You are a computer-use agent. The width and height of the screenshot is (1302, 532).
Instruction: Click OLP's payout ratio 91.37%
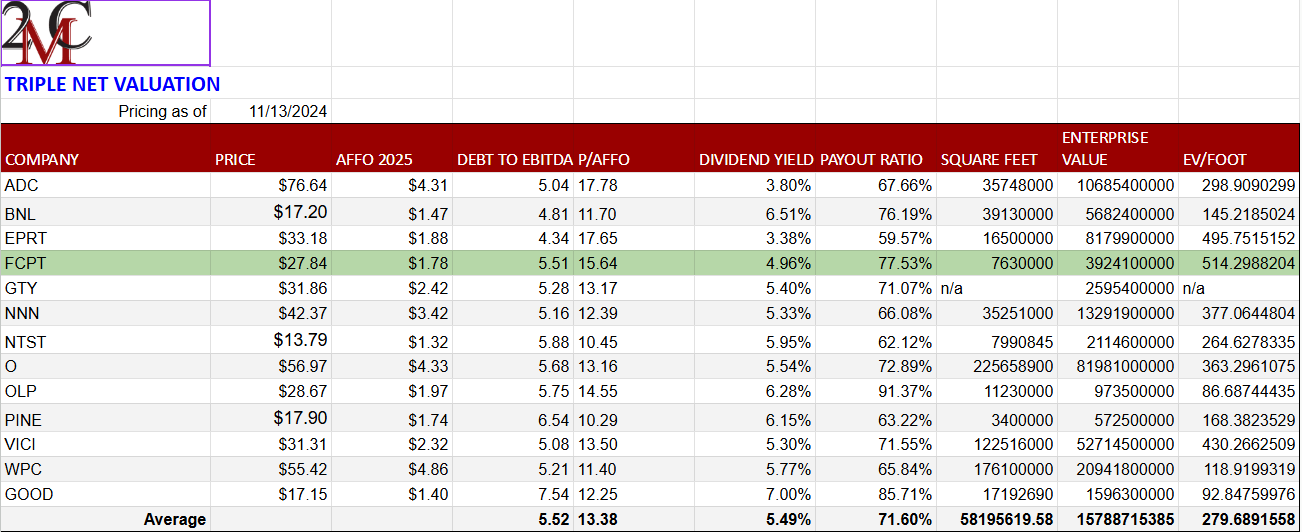906,390
